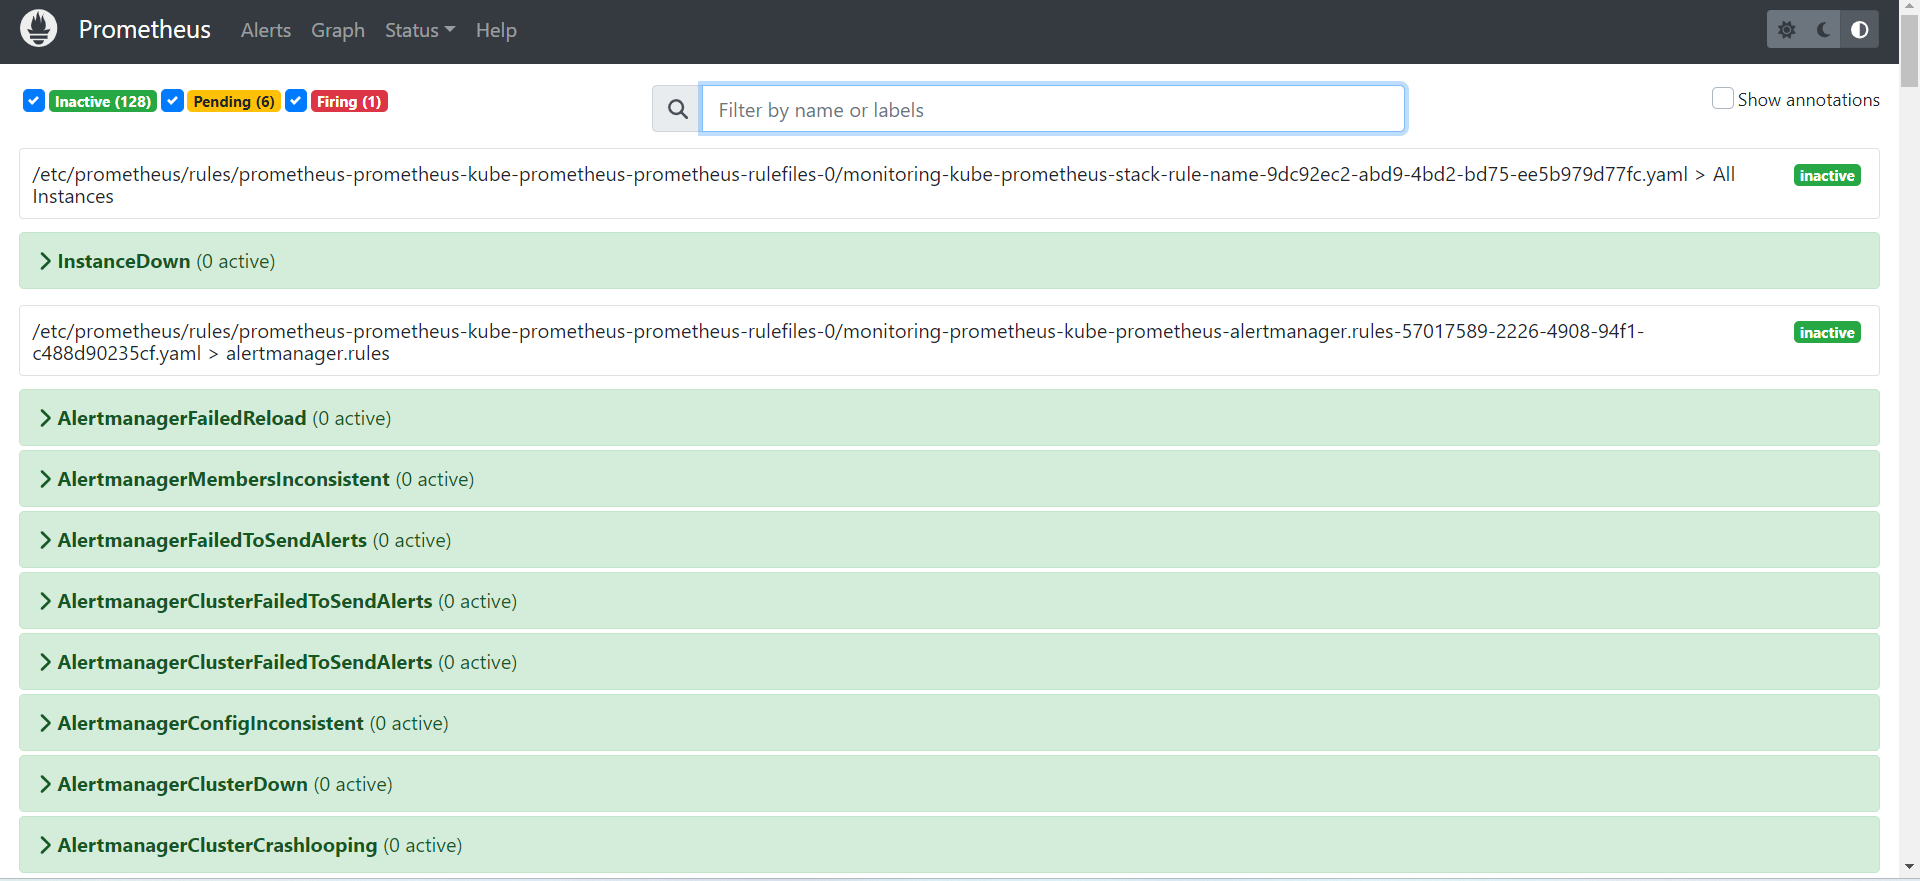Click the inactive badge for All Instances group
The width and height of the screenshot is (1920, 881).
[1827, 175]
